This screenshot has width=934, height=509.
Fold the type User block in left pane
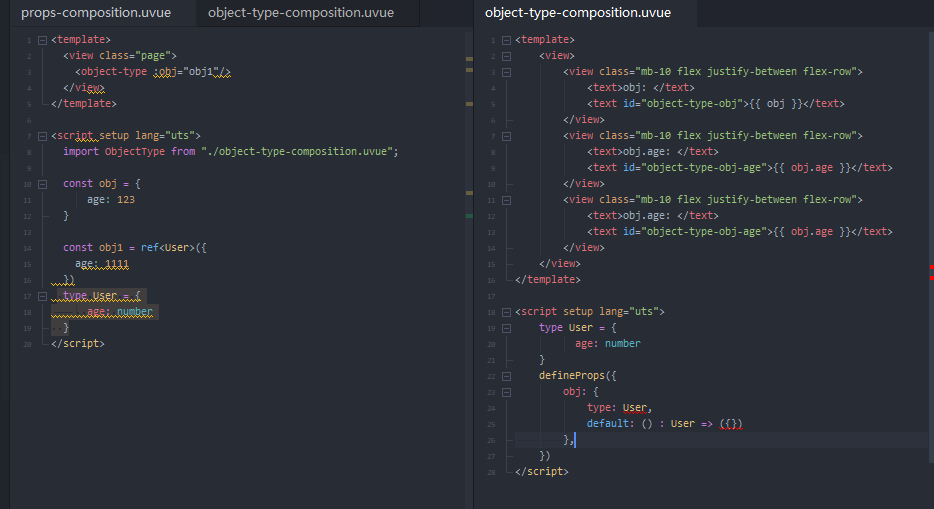pyautogui.click(x=42, y=296)
